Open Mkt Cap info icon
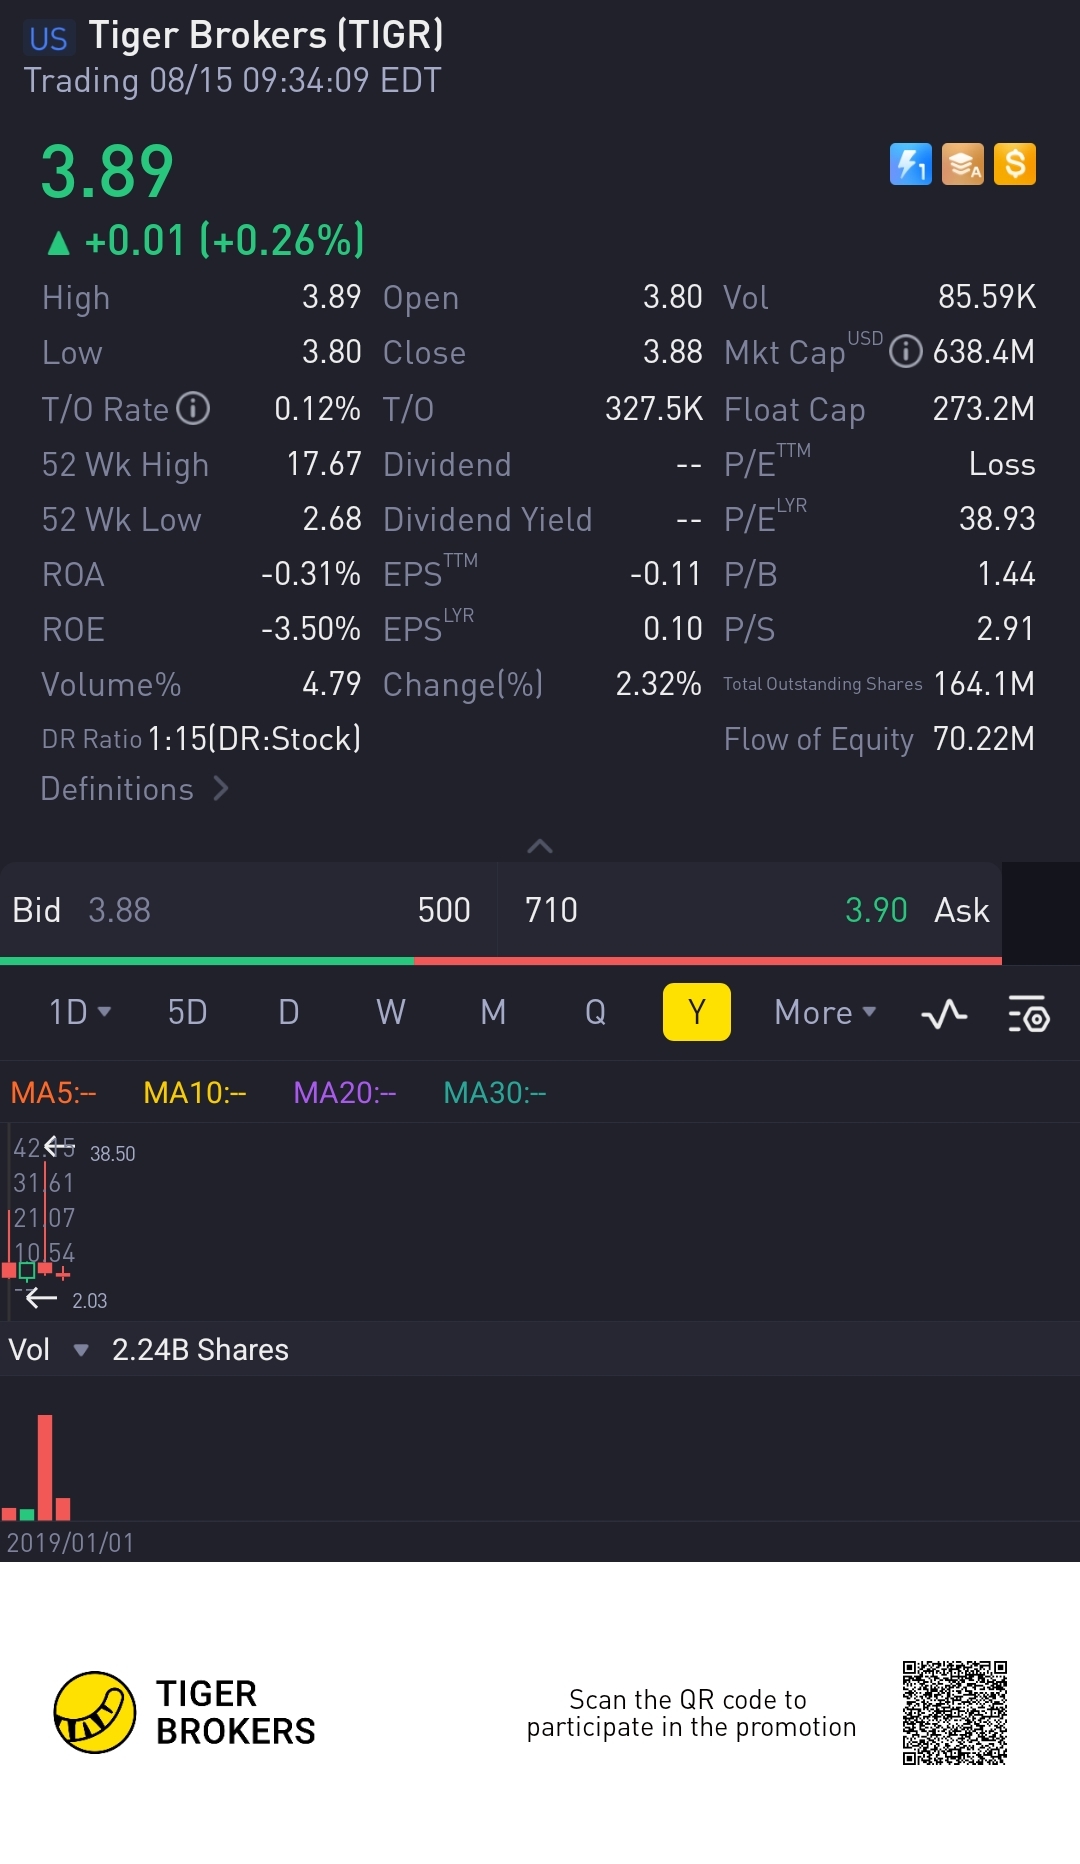Image resolution: width=1080 pixels, height=1864 pixels. [905, 352]
